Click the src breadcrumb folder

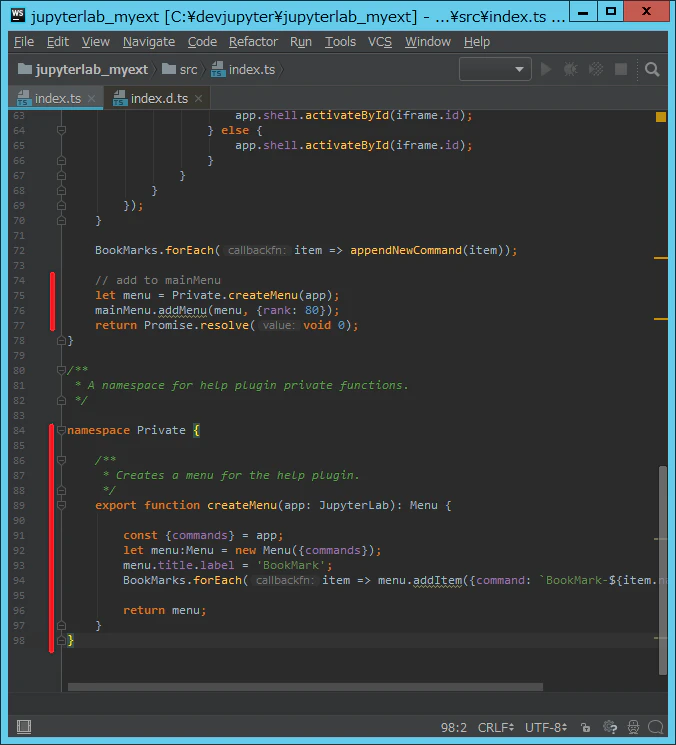tap(180, 69)
